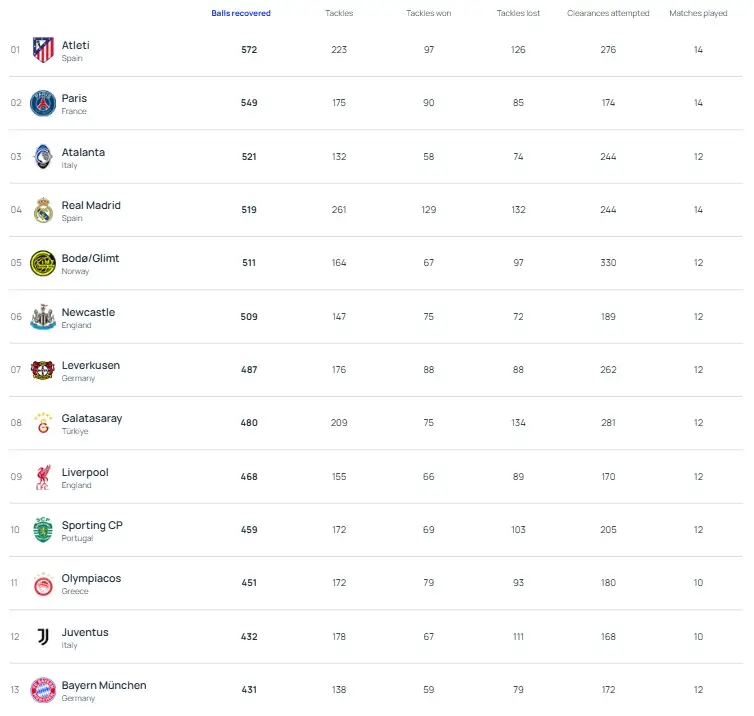Open the Sporting CP team link

coord(92,525)
